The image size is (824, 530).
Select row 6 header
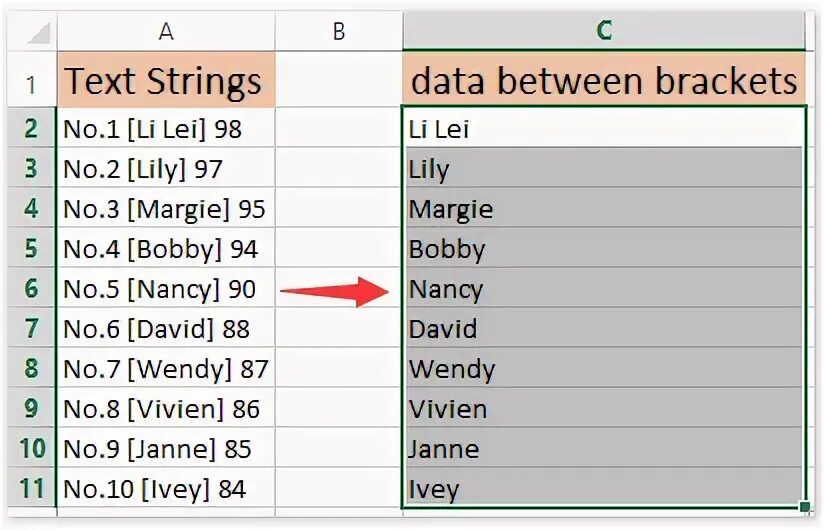(x=30, y=289)
